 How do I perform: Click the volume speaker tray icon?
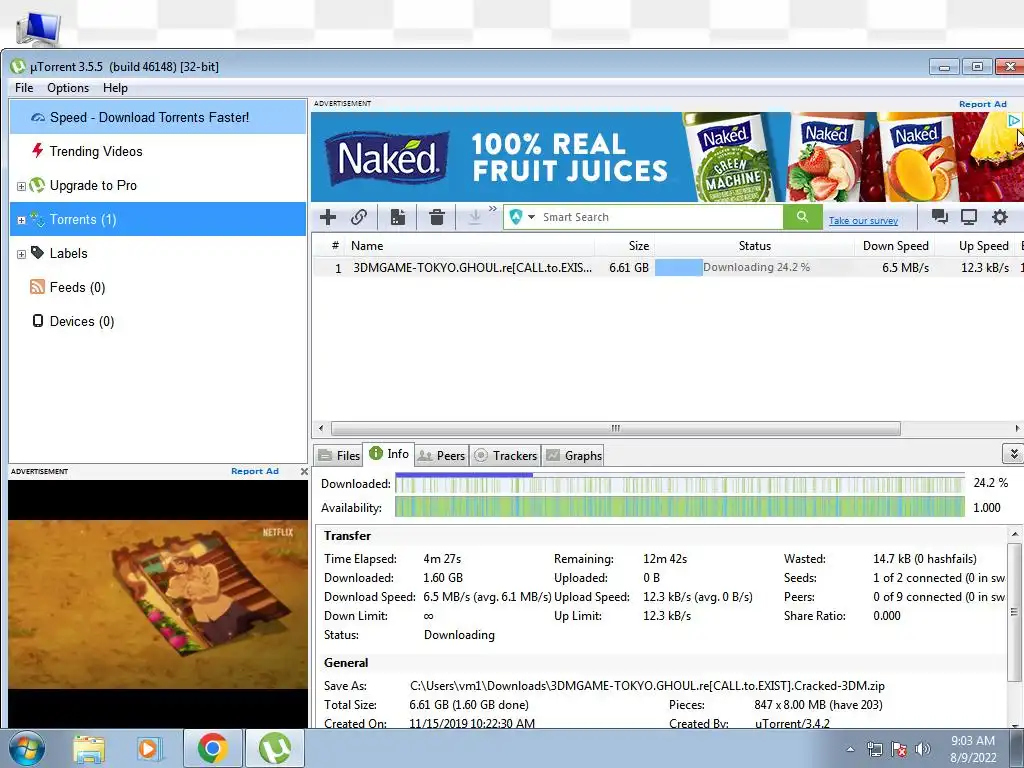(x=923, y=749)
